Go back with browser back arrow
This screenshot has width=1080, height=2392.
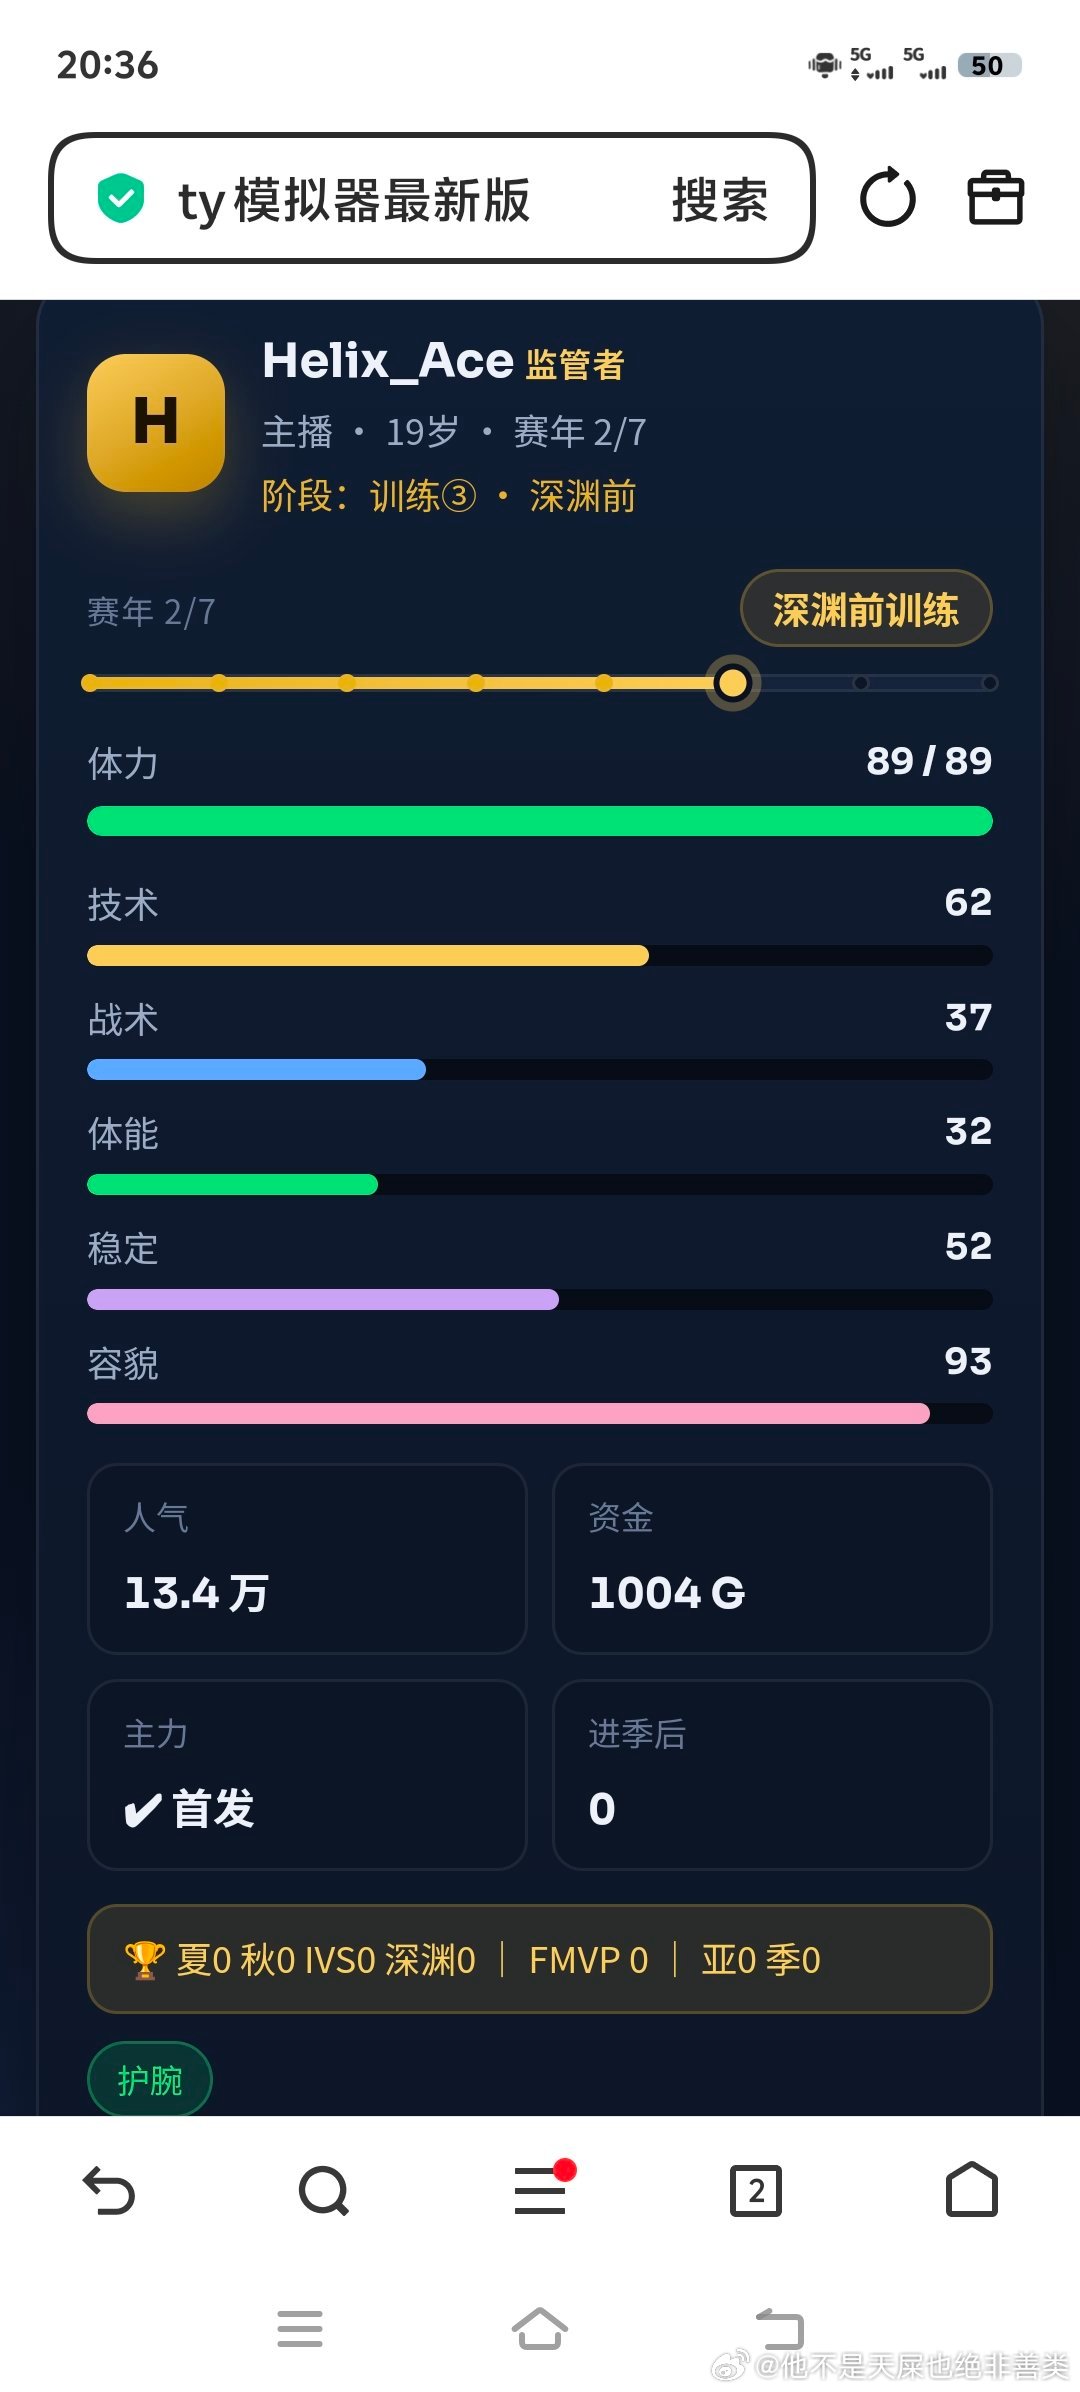[109, 2191]
